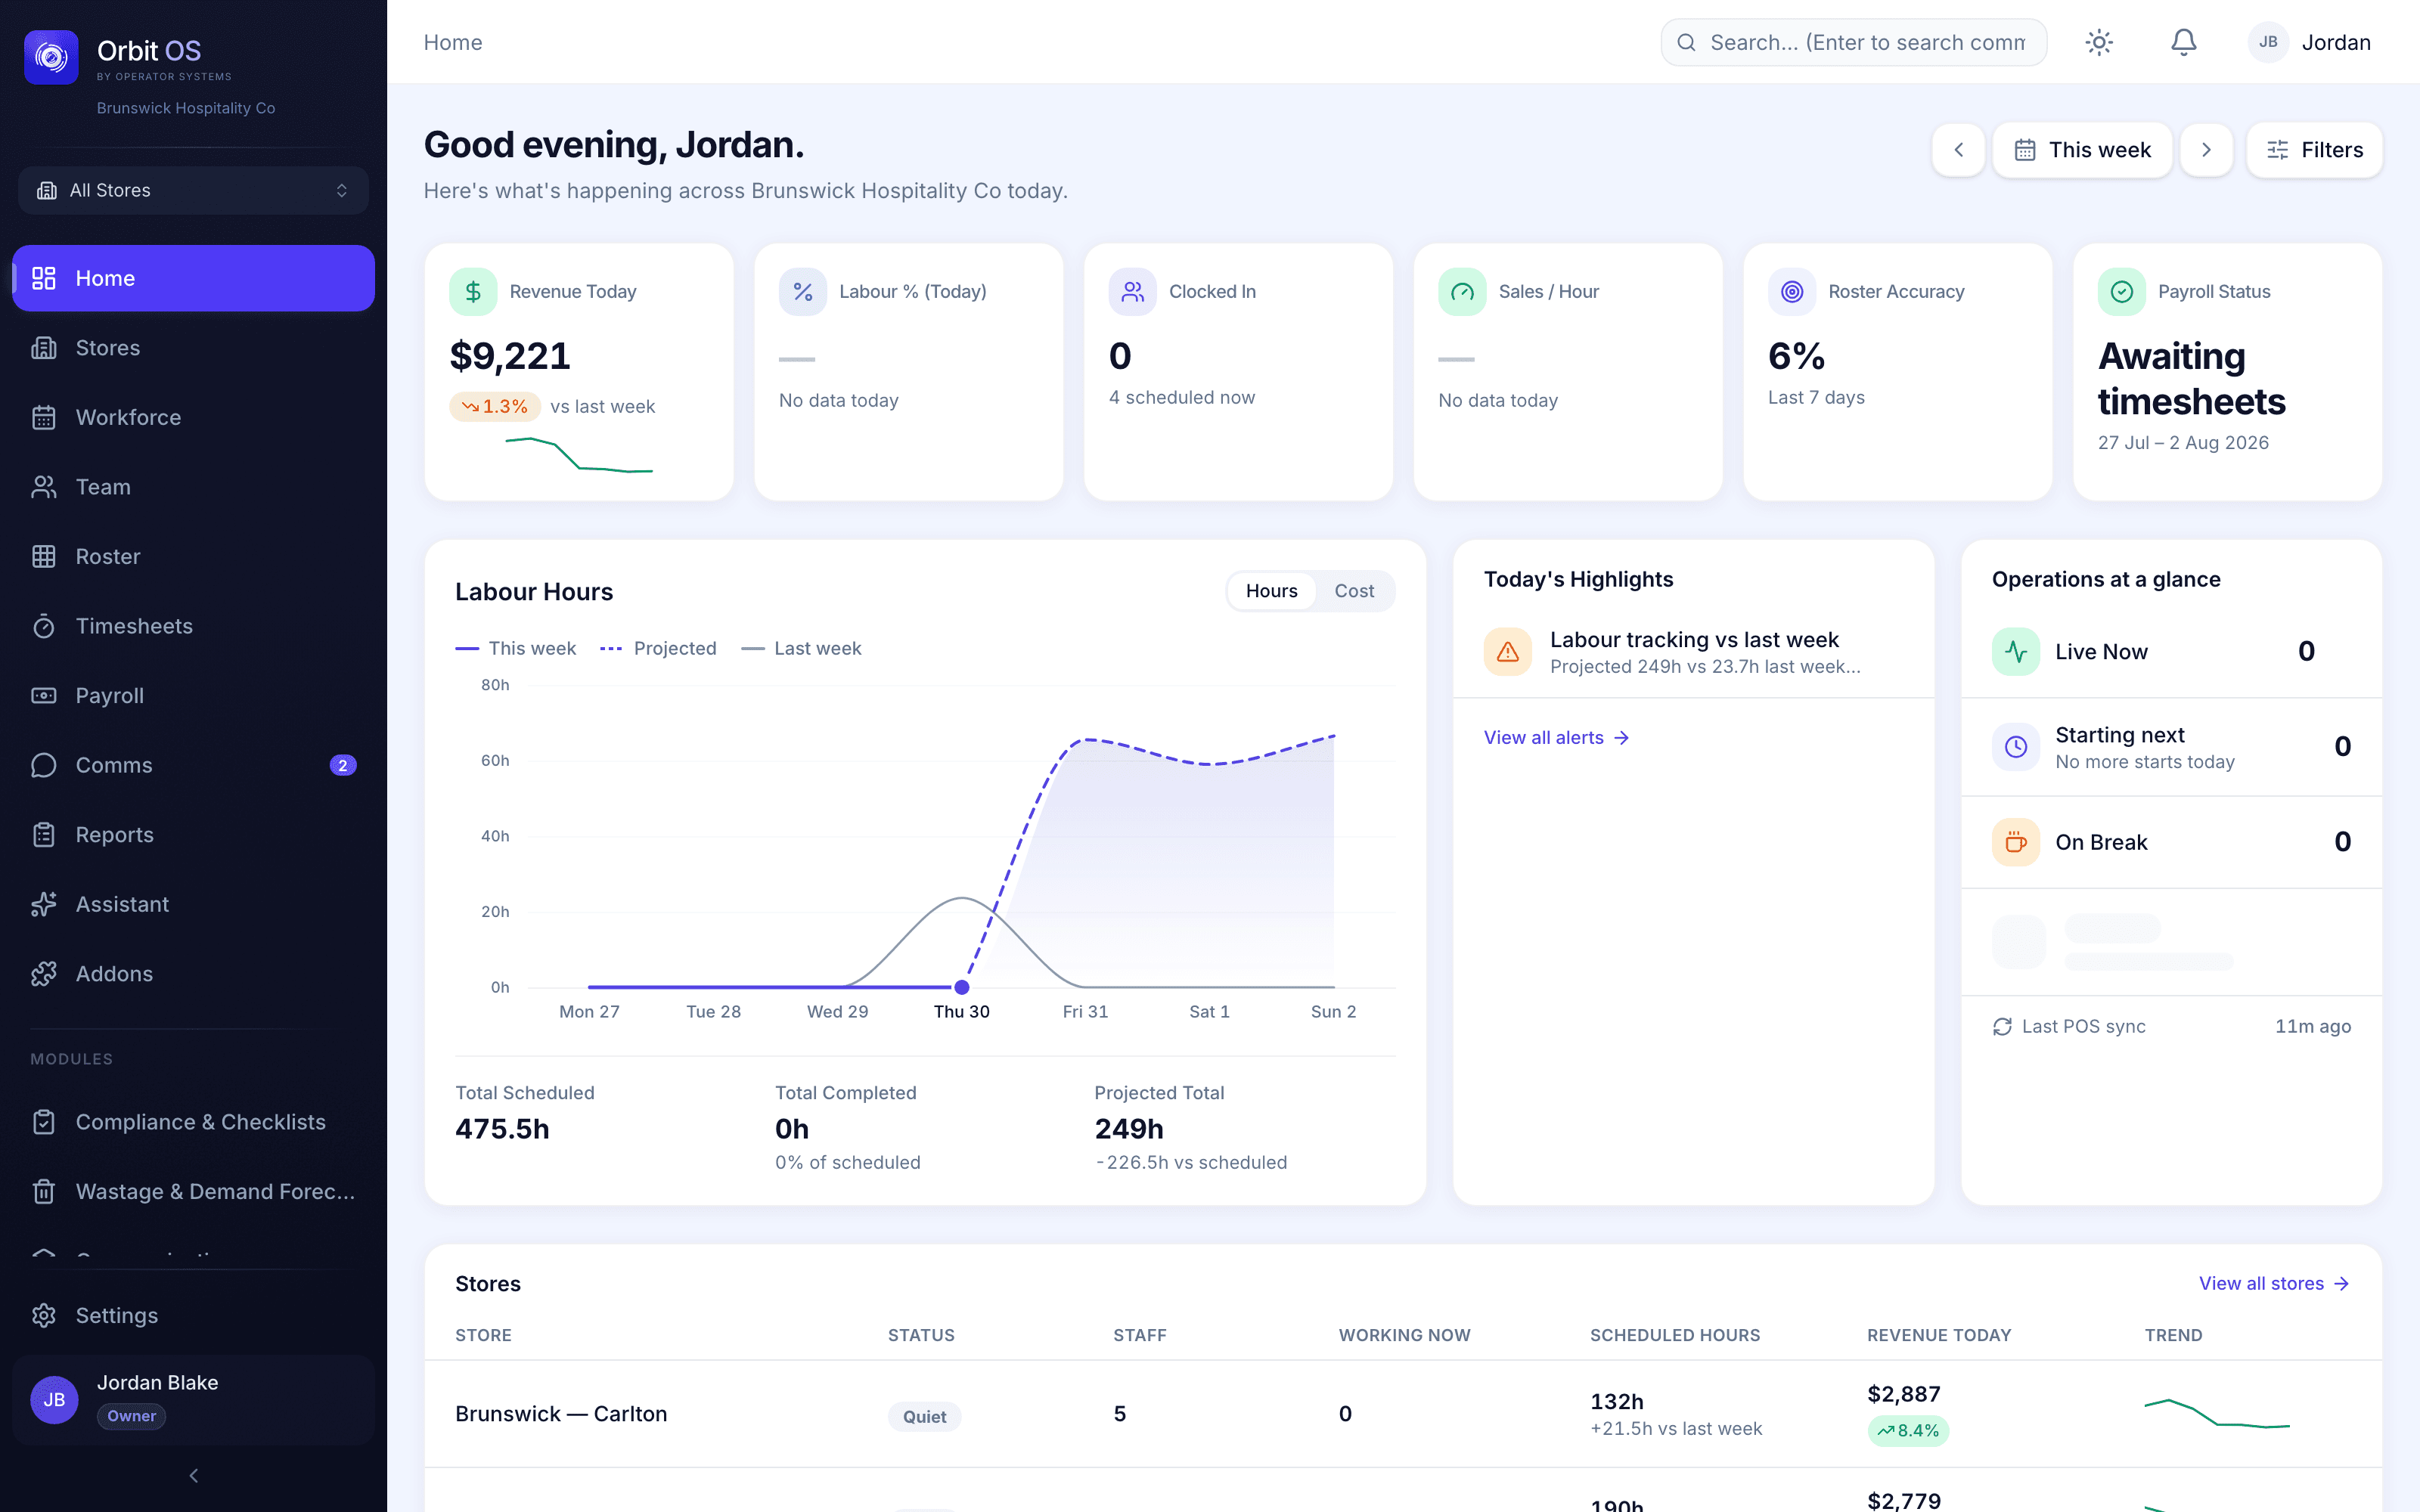Click the Reports clipboard icon
Screen dimensions: 2420x1512
point(43,835)
